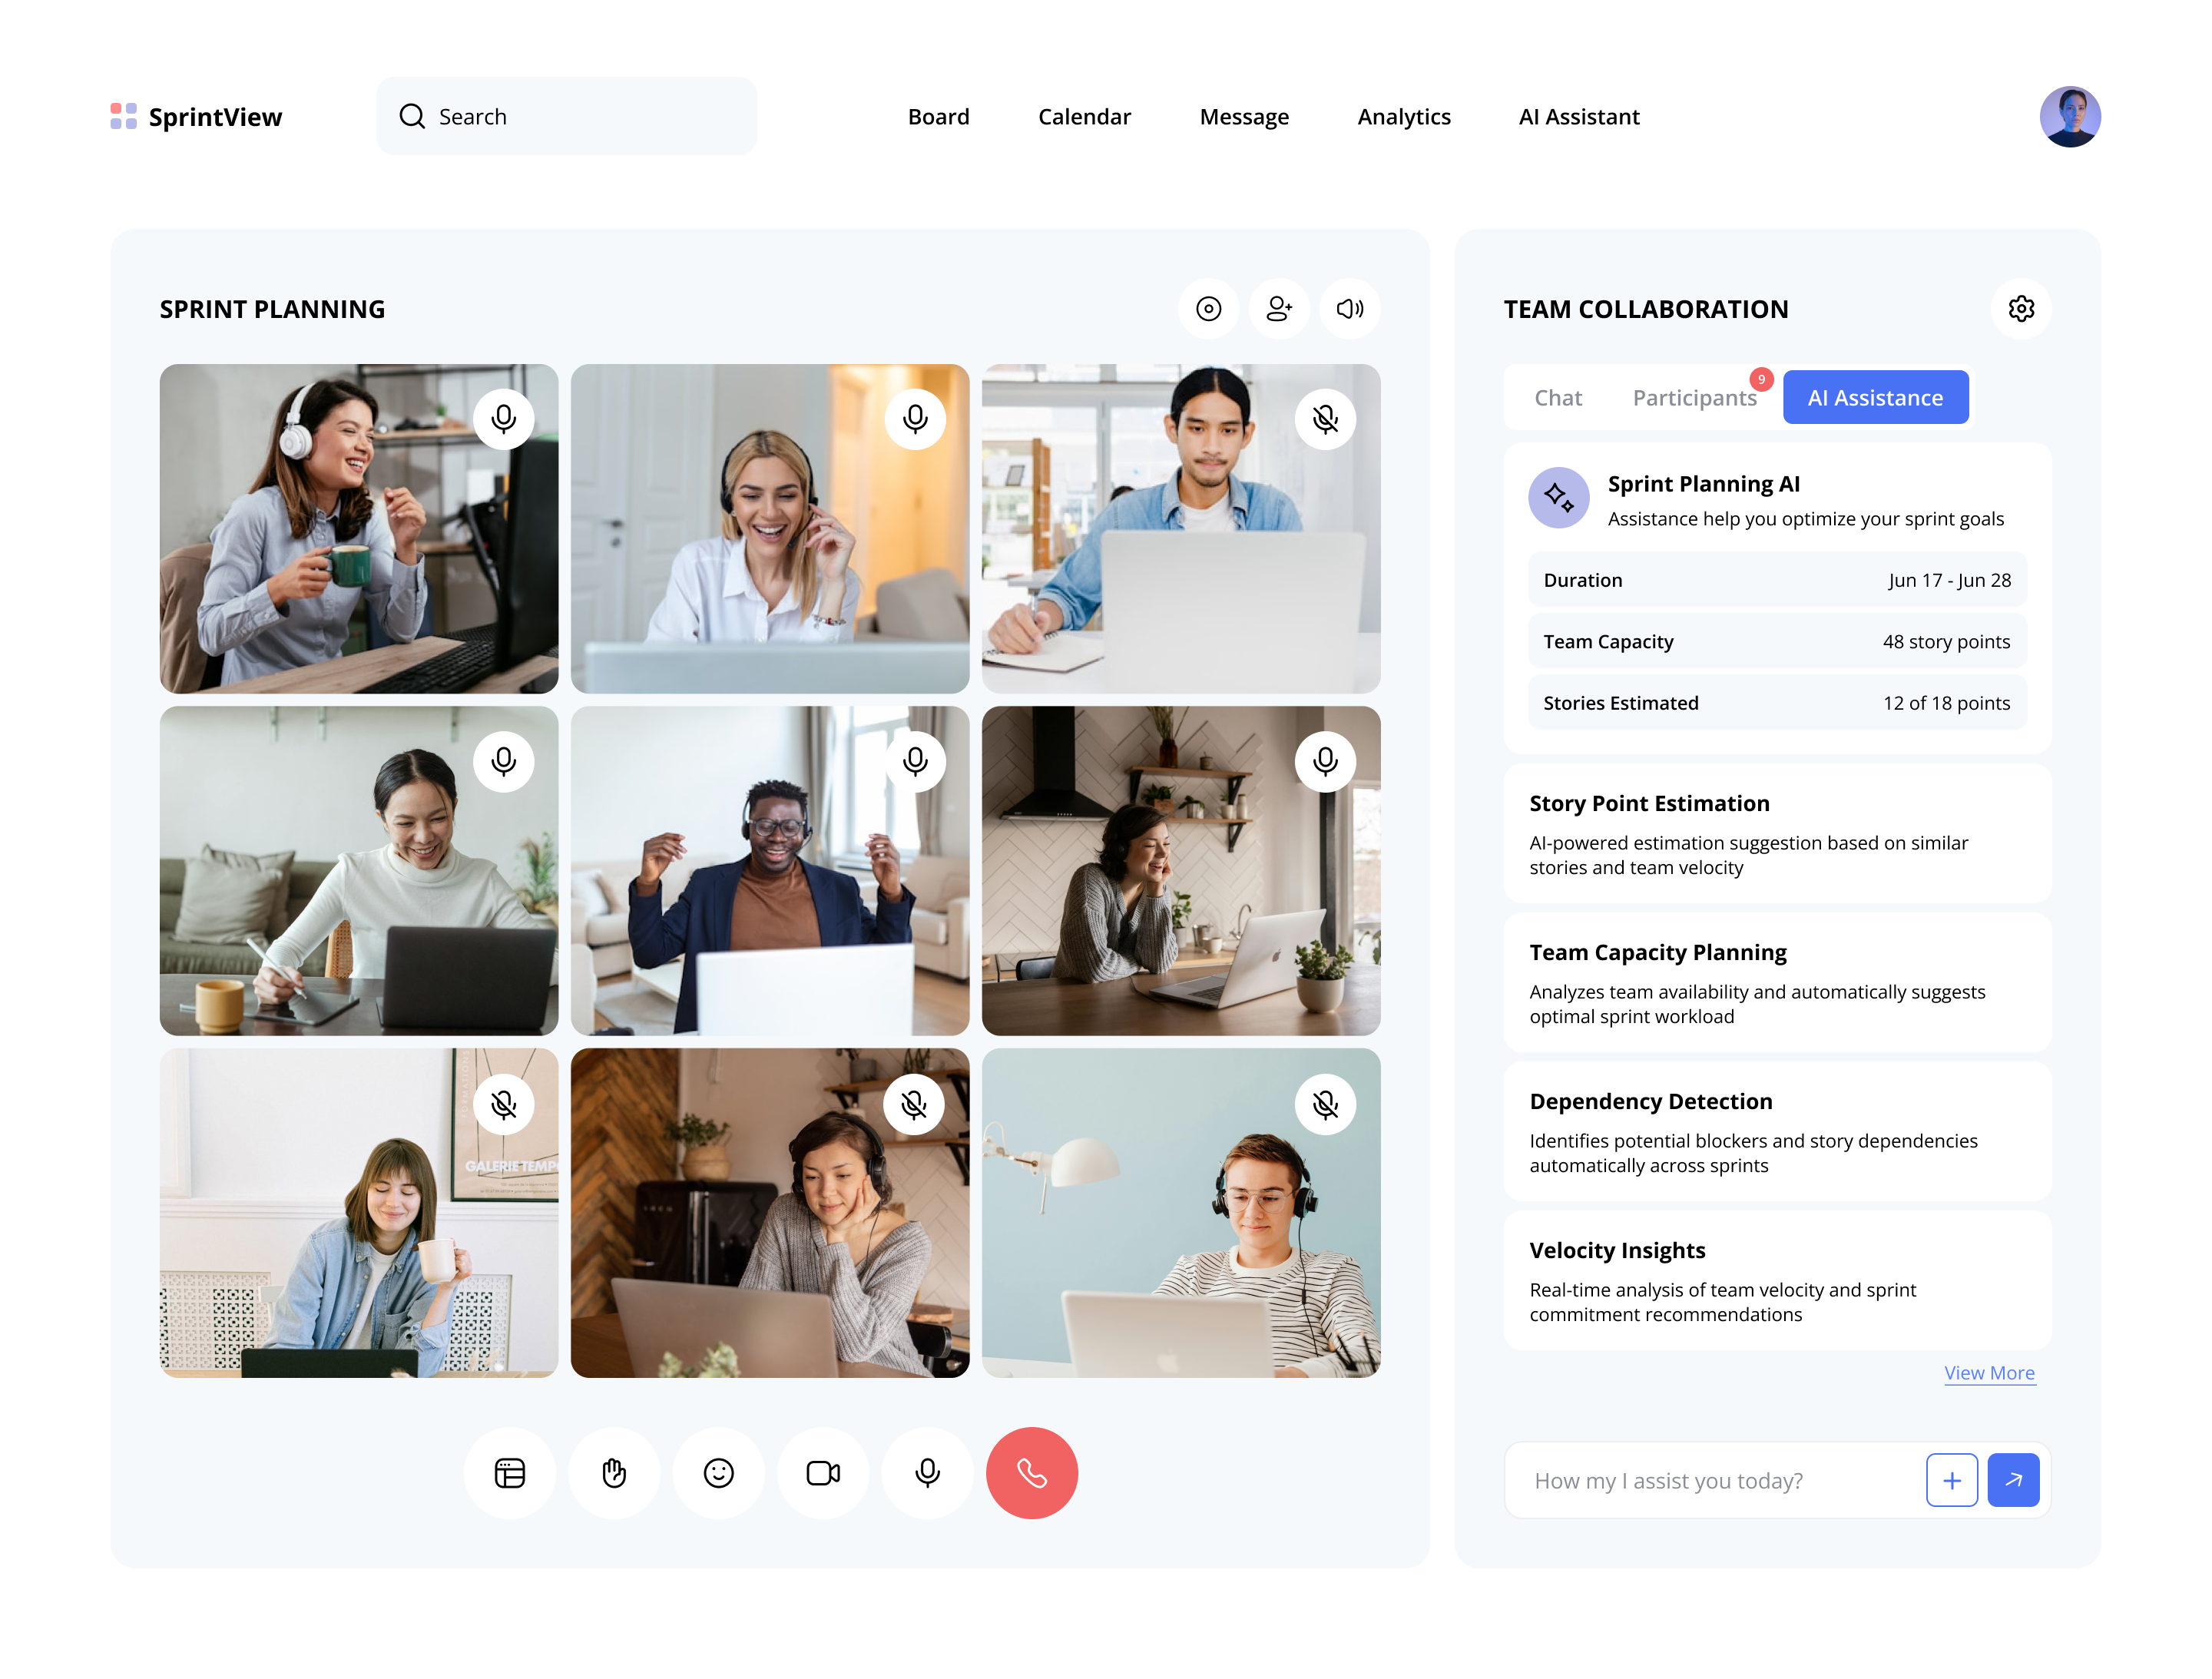
Task: Adjust speaker output via the sound icon
Action: pos(1349,309)
